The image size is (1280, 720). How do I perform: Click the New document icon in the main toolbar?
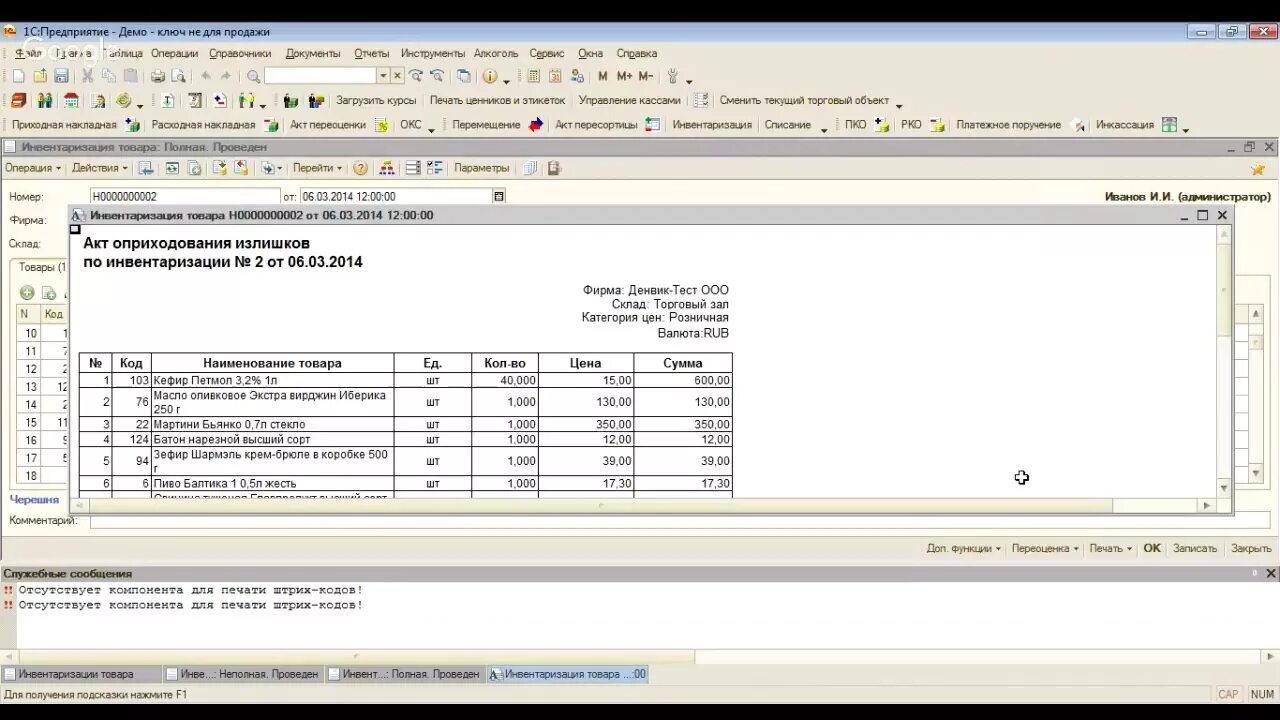point(18,76)
